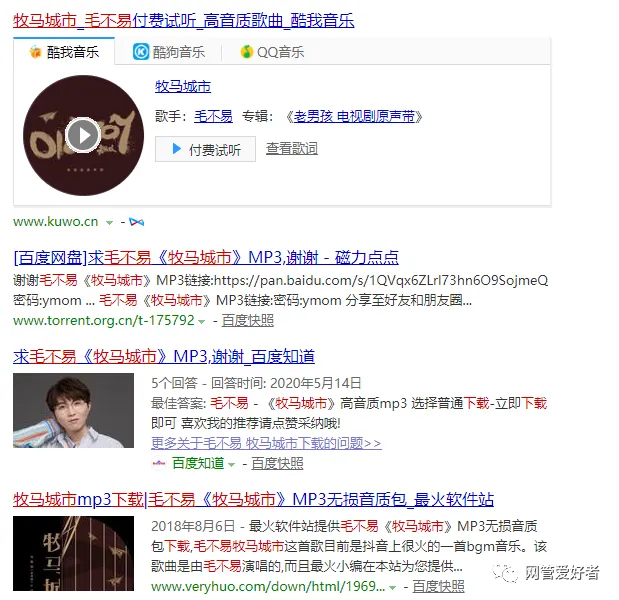Click WeChat logo near 网管爱好者 watermark
This screenshot has width=619, height=600.
[x=505, y=573]
